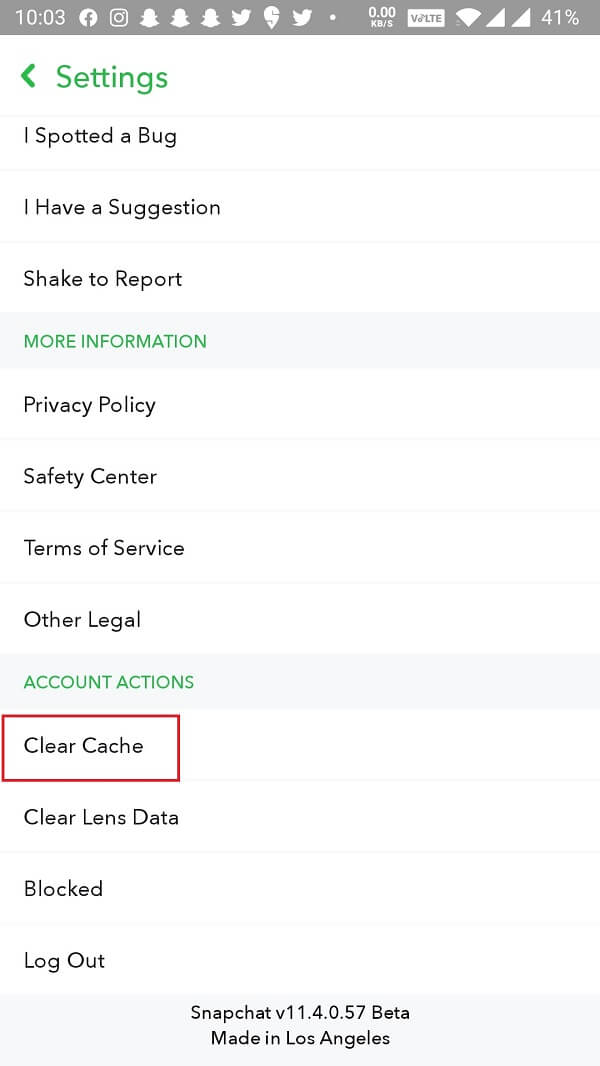
Task: View the Terms of Service
Action: click(104, 548)
